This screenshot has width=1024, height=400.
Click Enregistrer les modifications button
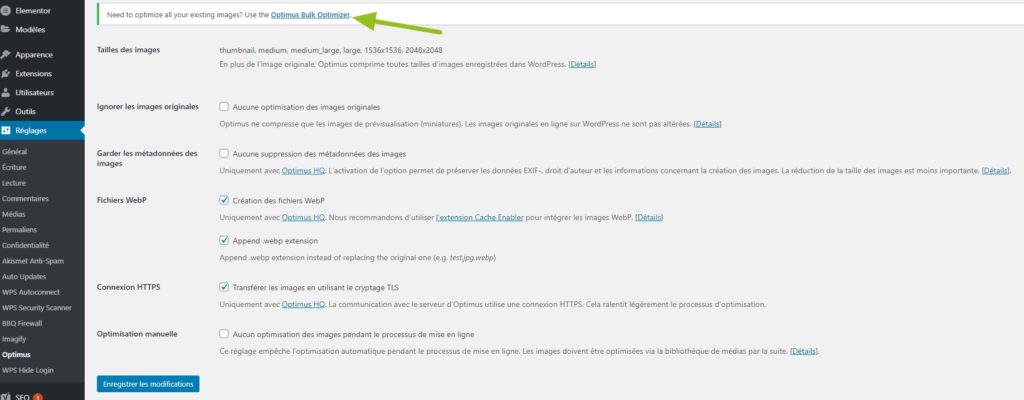click(x=148, y=384)
